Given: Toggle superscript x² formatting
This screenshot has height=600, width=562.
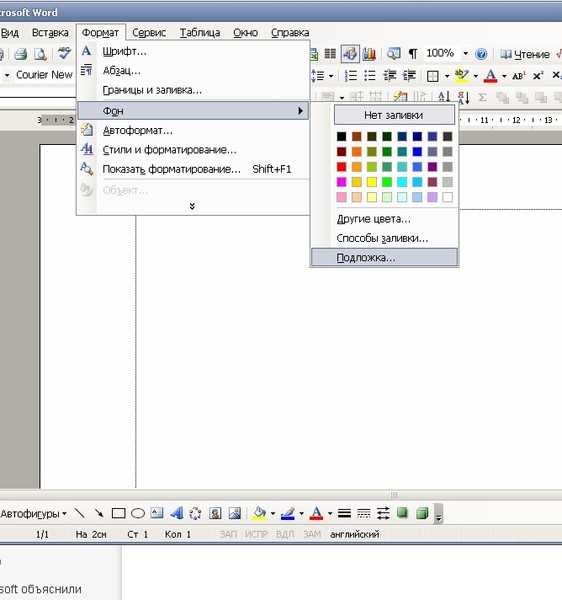Looking at the screenshot, I should point(538,76).
